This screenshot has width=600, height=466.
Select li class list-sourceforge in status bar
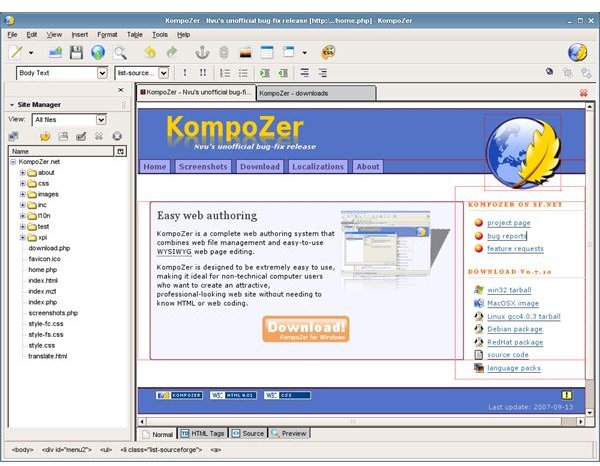[x=161, y=450]
